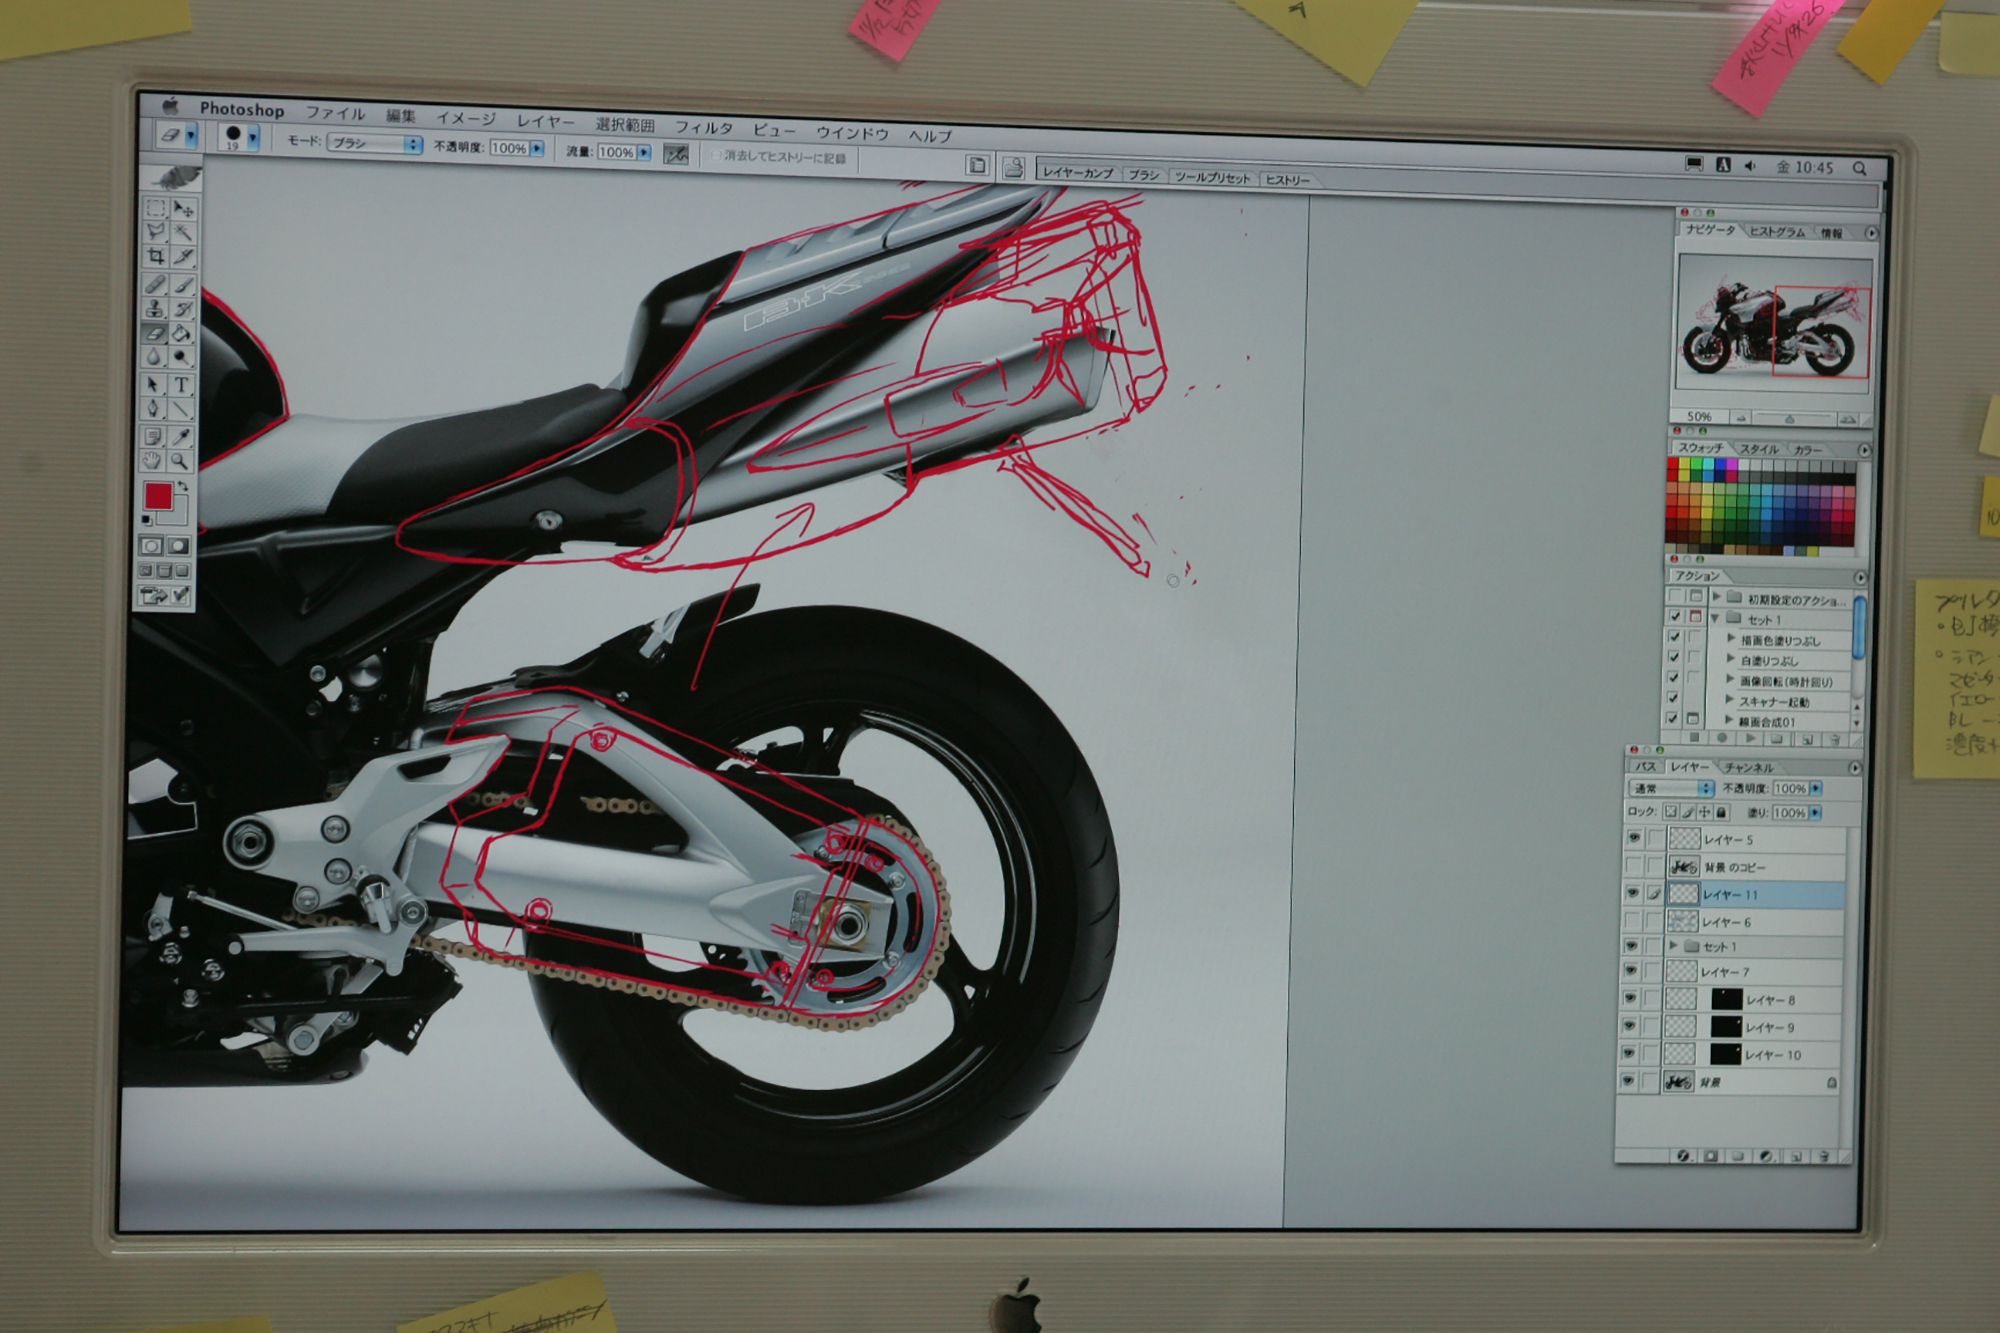Open the 通常 blend mode dropdown

click(x=1670, y=789)
